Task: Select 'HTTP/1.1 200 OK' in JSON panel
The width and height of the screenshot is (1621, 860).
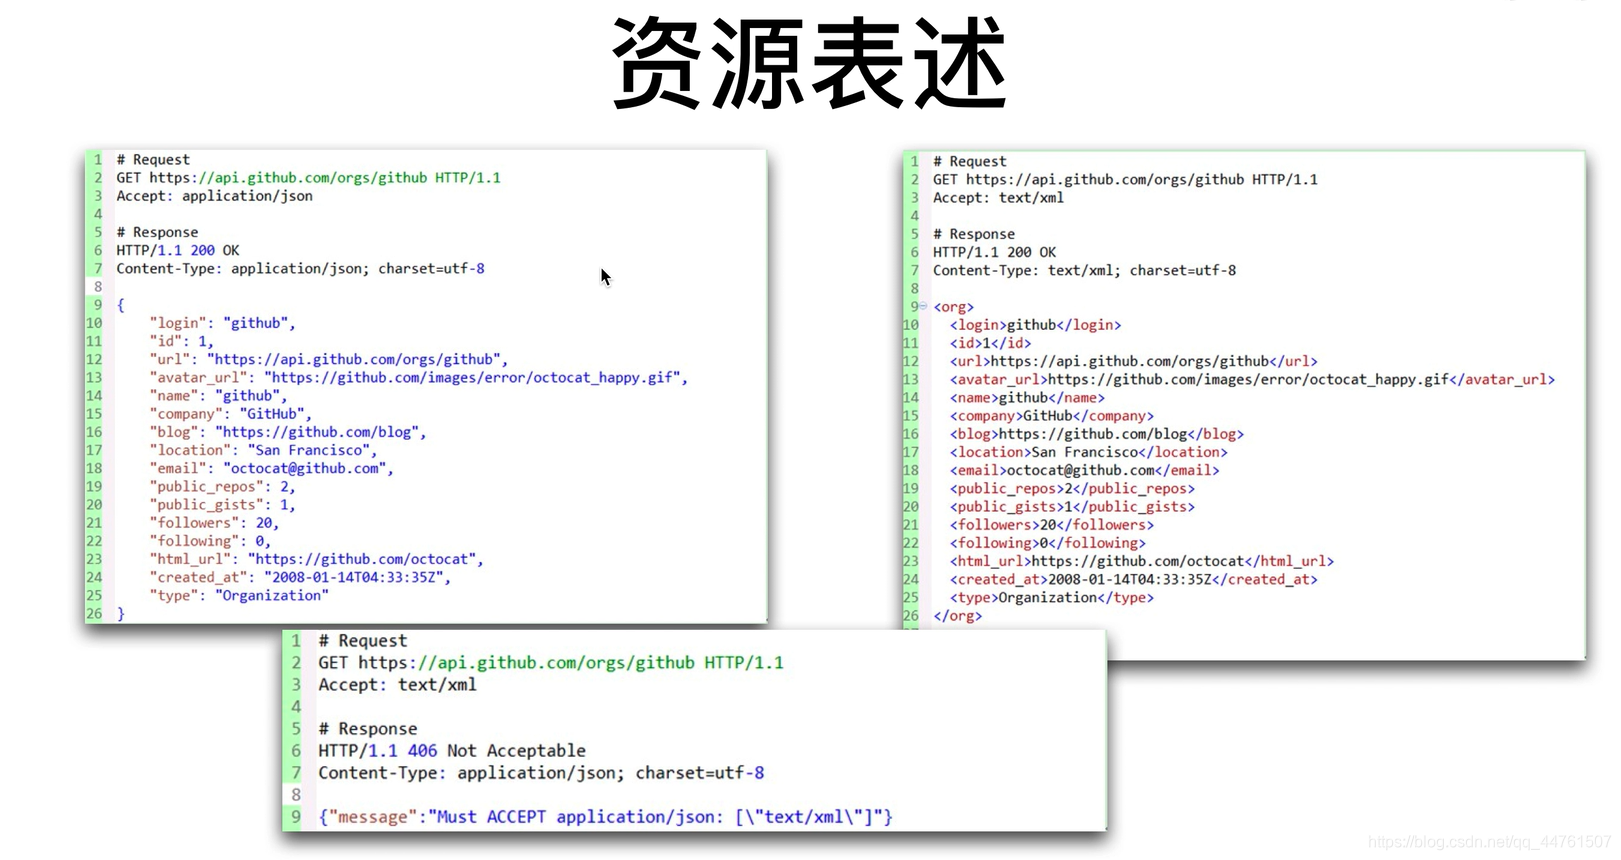Action: [x=178, y=250]
